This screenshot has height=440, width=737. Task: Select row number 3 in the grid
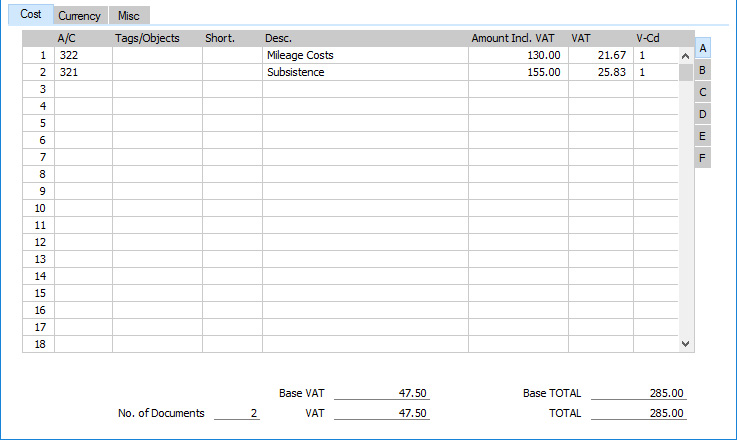pyautogui.click(x=39, y=89)
